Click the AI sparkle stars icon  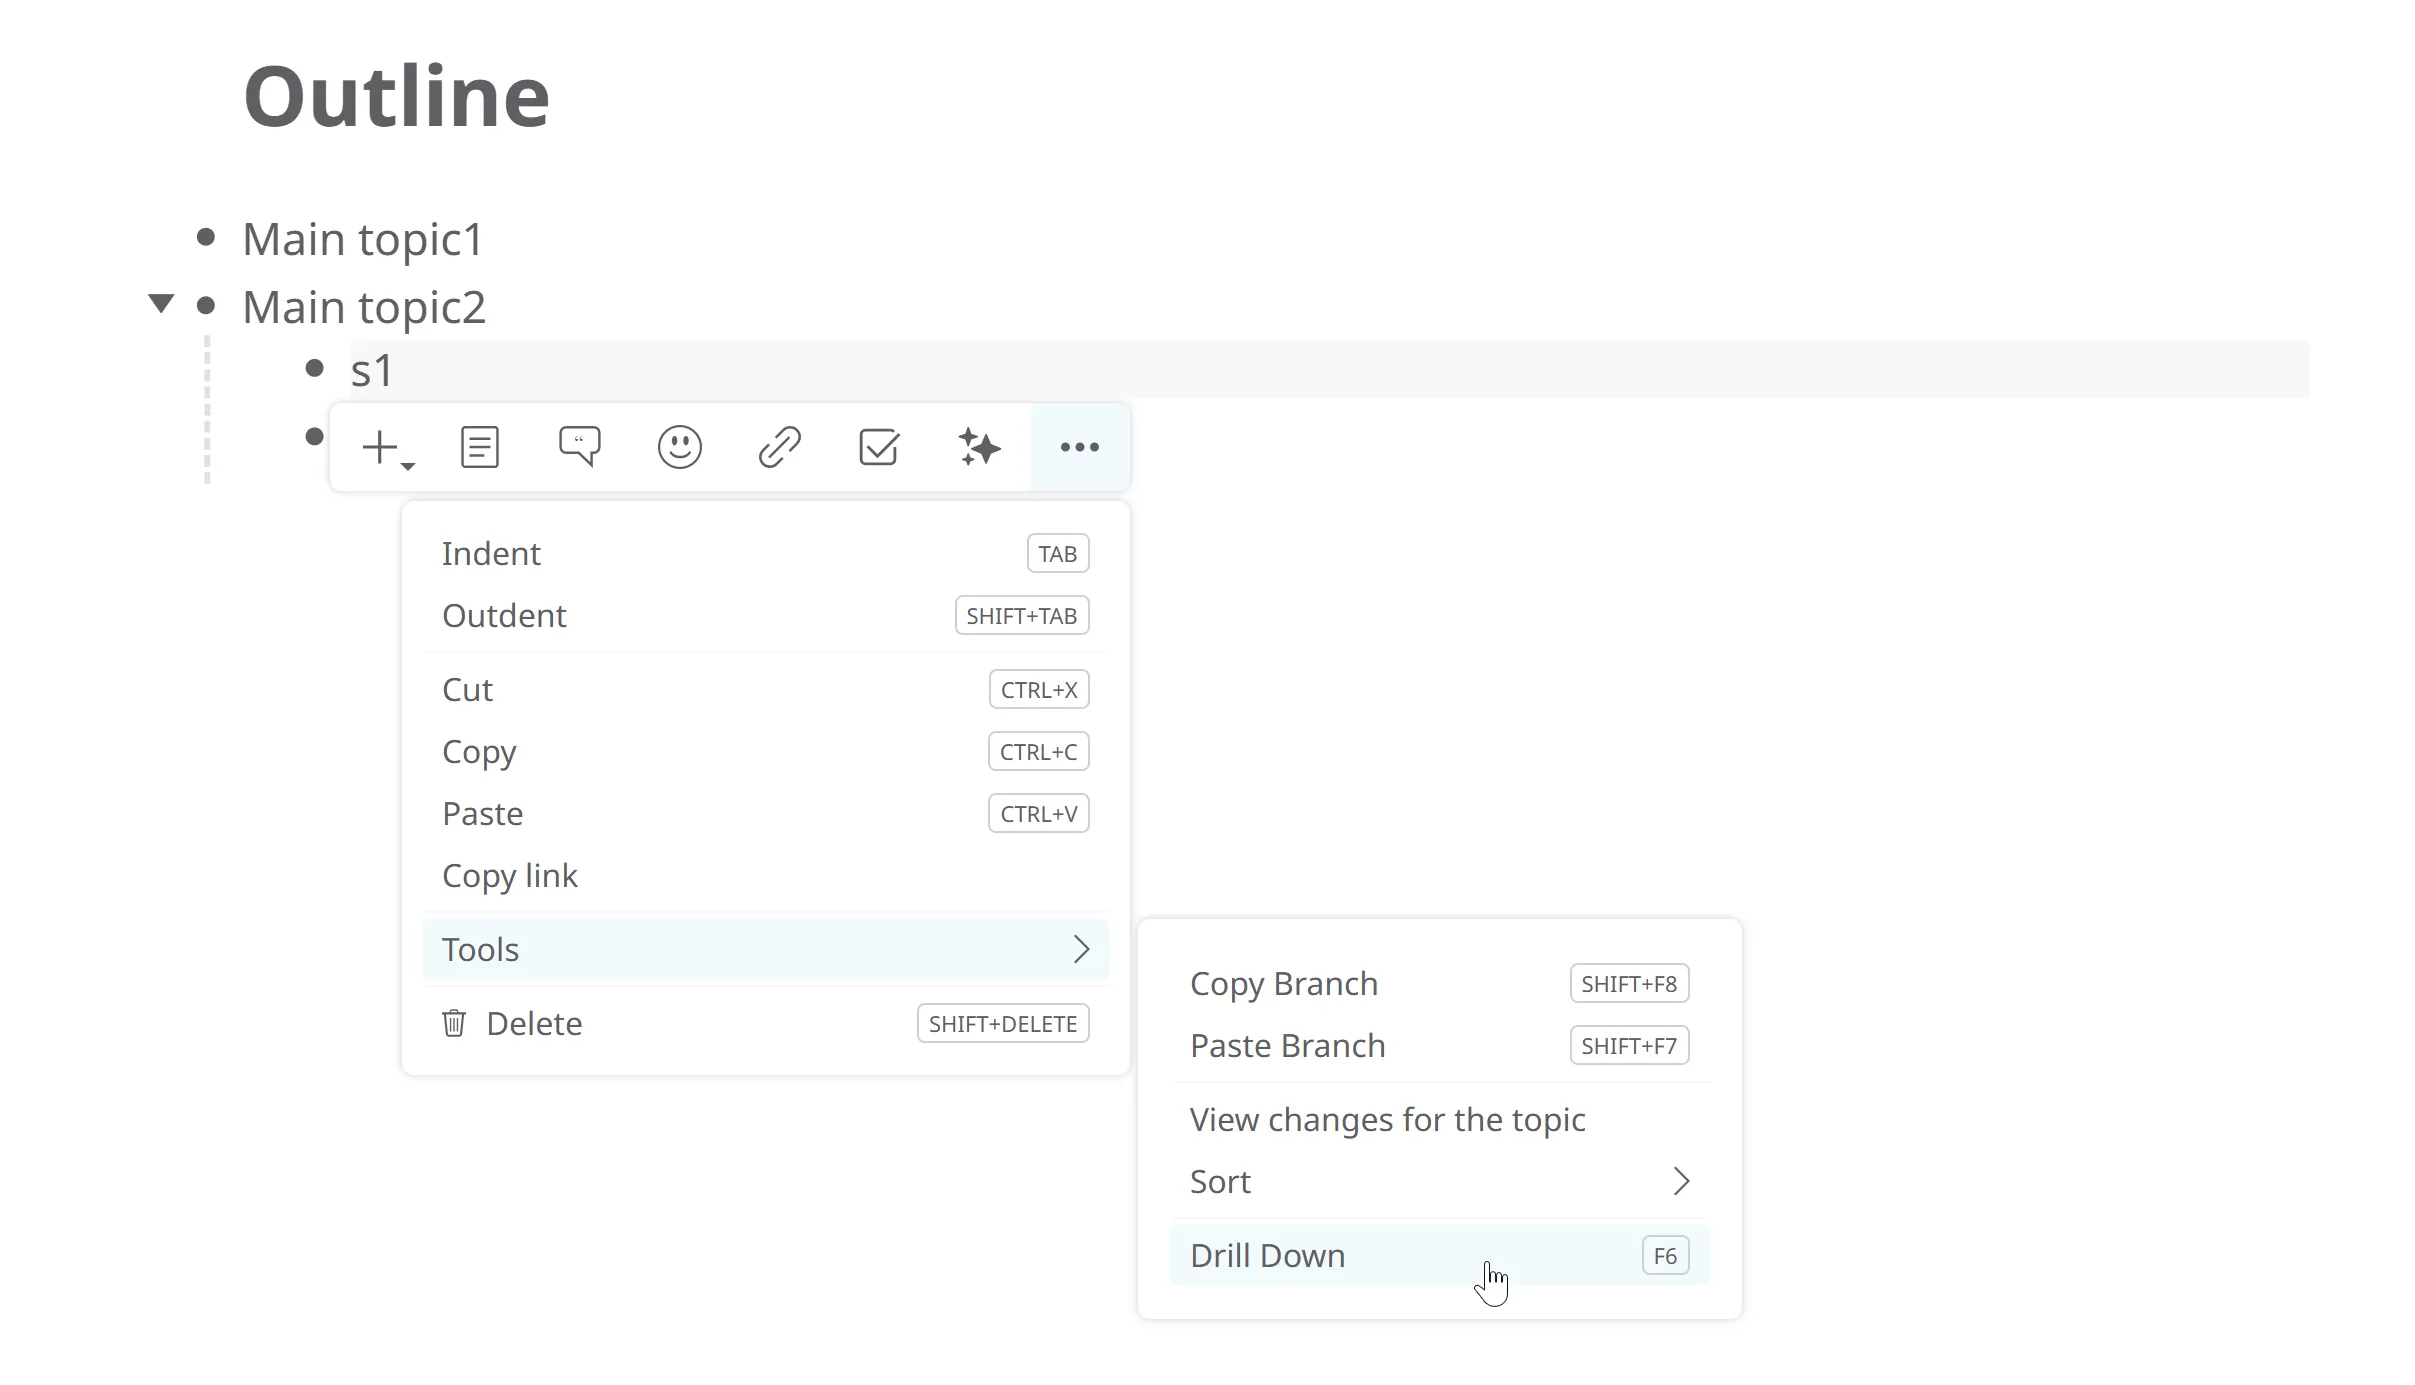coord(979,447)
